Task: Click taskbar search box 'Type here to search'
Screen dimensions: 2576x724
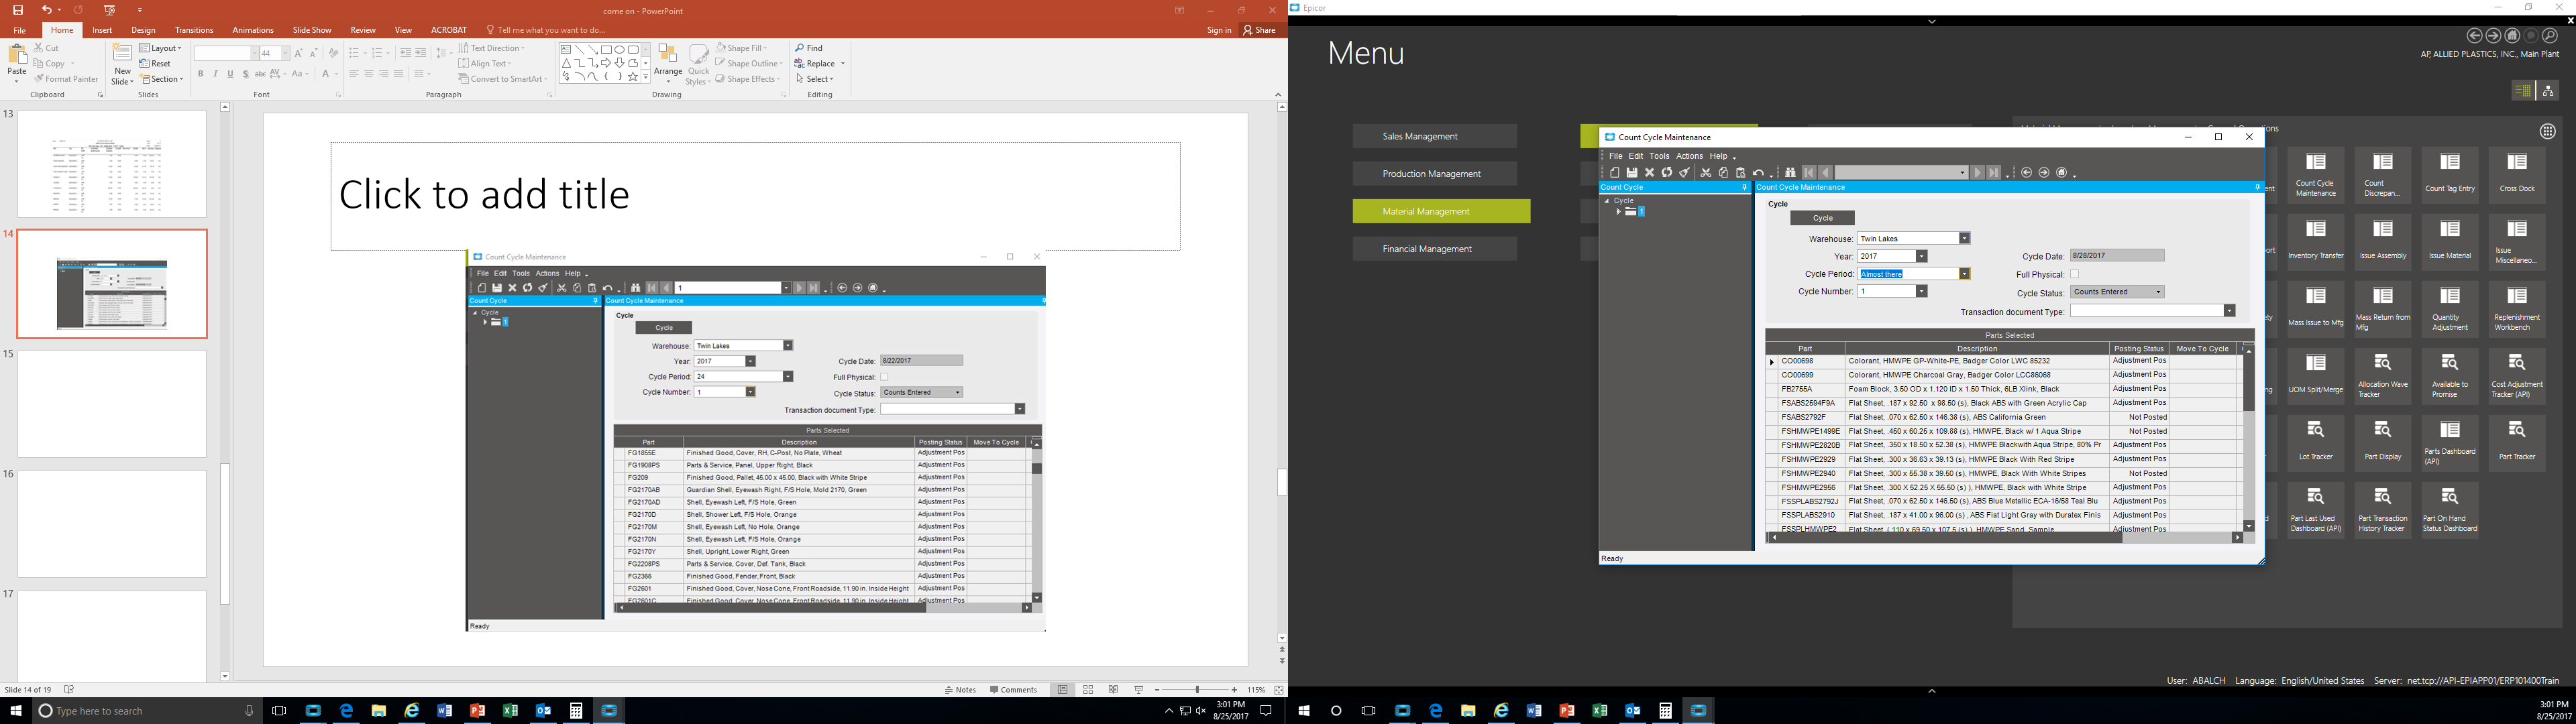Action: pos(146,711)
